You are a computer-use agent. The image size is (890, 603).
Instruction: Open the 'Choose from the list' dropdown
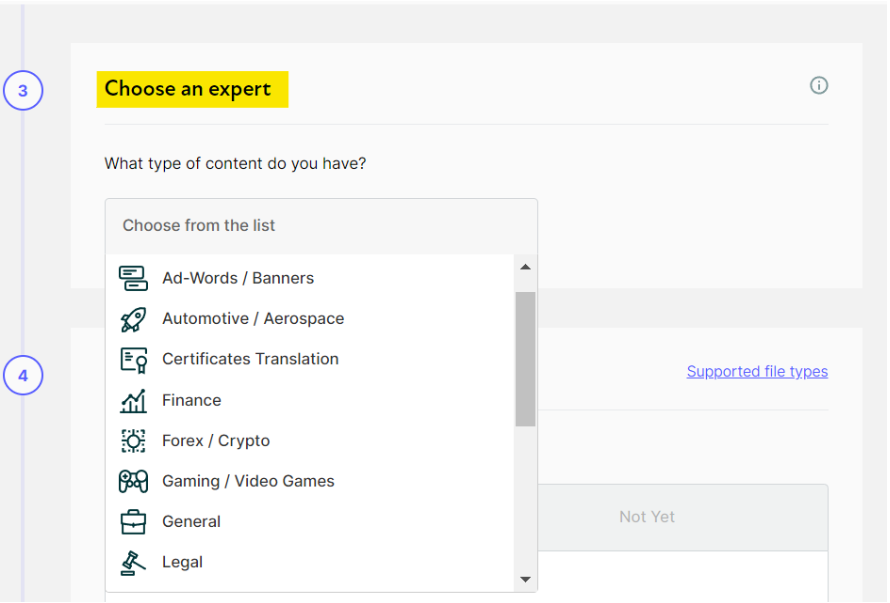(321, 225)
